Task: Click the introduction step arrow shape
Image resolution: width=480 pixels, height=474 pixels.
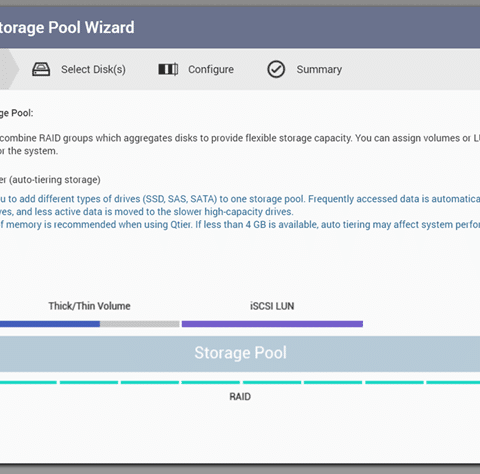Action: [9, 69]
